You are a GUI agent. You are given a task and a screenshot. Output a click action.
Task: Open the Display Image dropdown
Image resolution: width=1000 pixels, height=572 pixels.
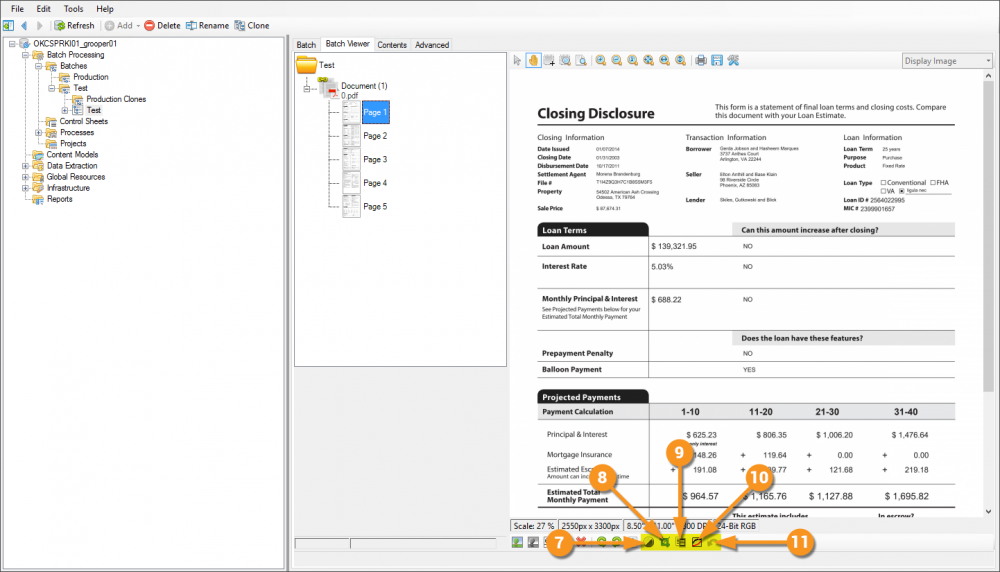(x=947, y=61)
